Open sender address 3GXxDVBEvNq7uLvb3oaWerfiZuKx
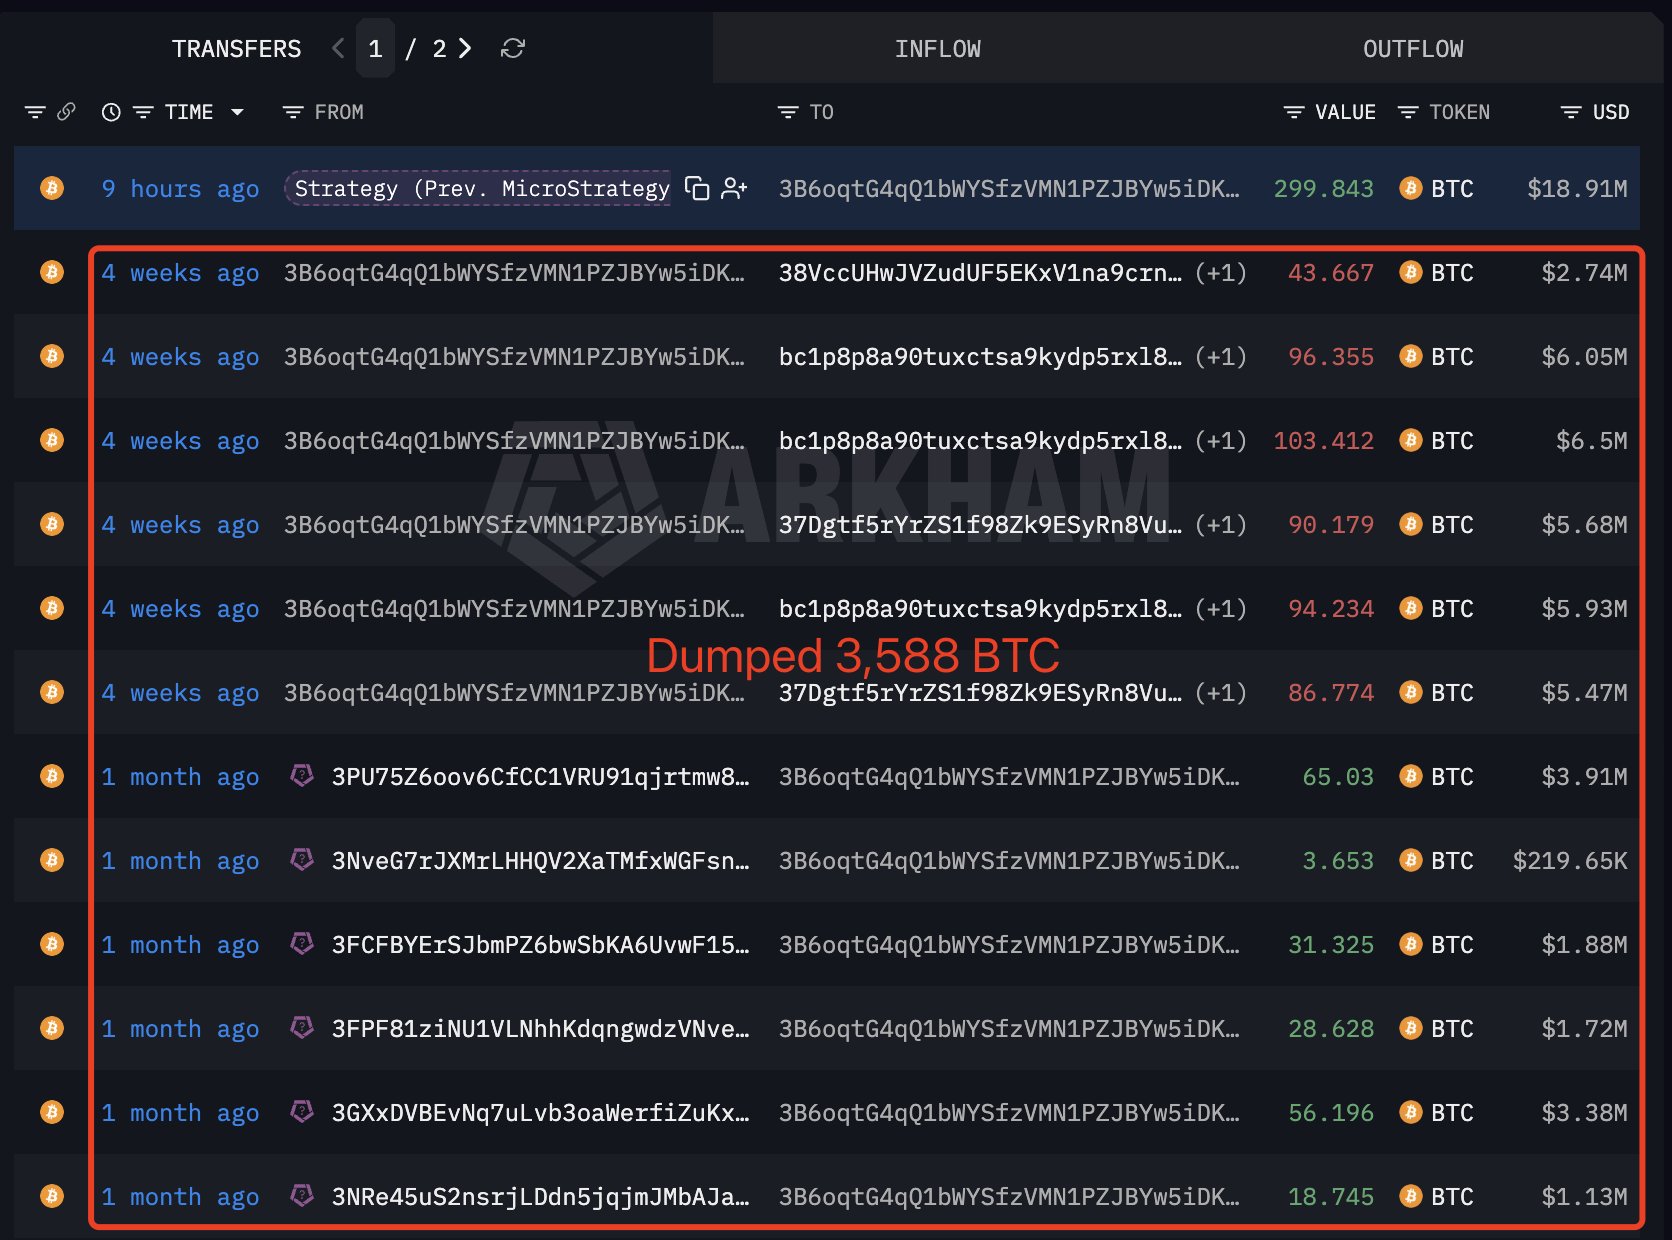Image resolution: width=1672 pixels, height=1240 pixels. [540, 1112]
